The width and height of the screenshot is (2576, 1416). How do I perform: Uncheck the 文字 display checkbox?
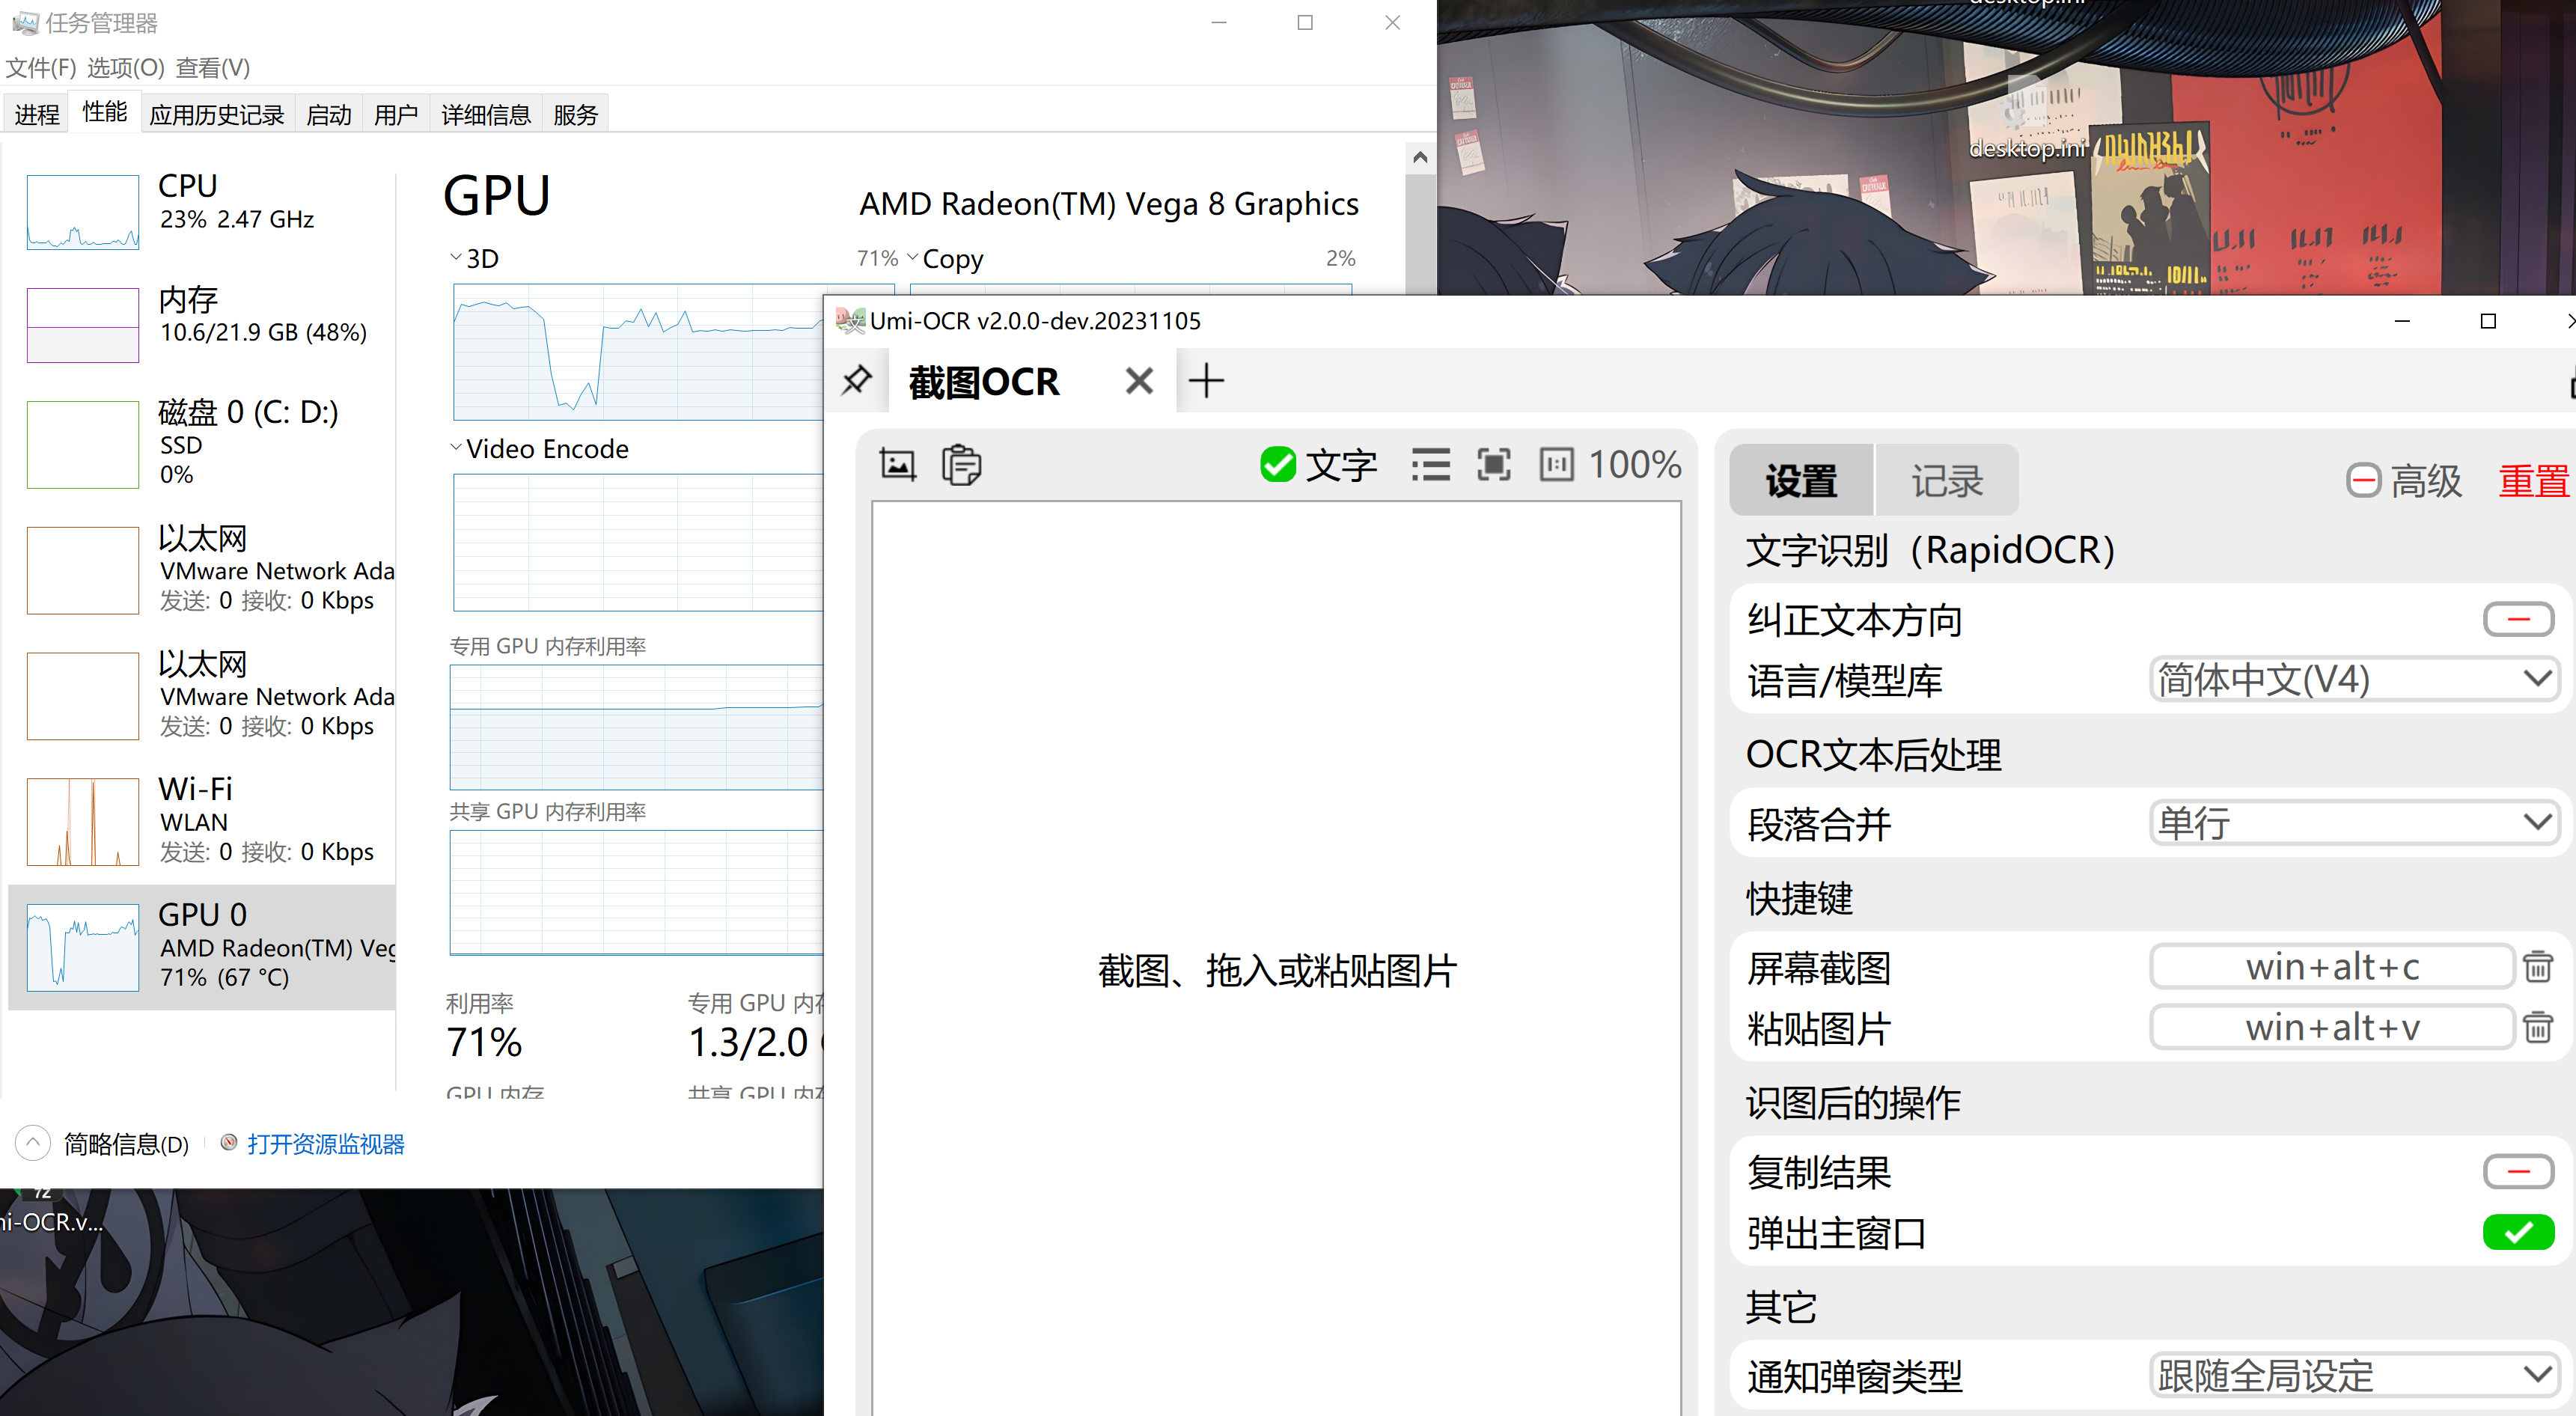[1278, 464]
